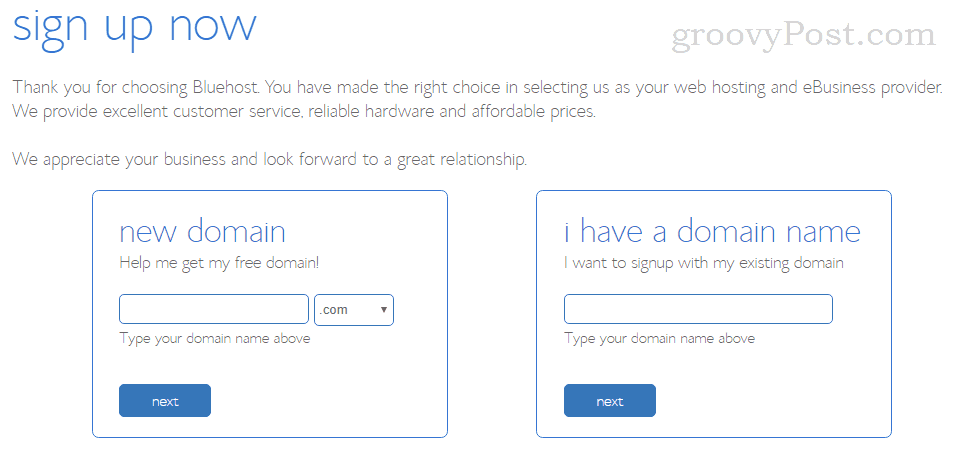This screenshot has width=971, height=465.
Task: Click hint text below new domain field
Action: pos(215,339)
